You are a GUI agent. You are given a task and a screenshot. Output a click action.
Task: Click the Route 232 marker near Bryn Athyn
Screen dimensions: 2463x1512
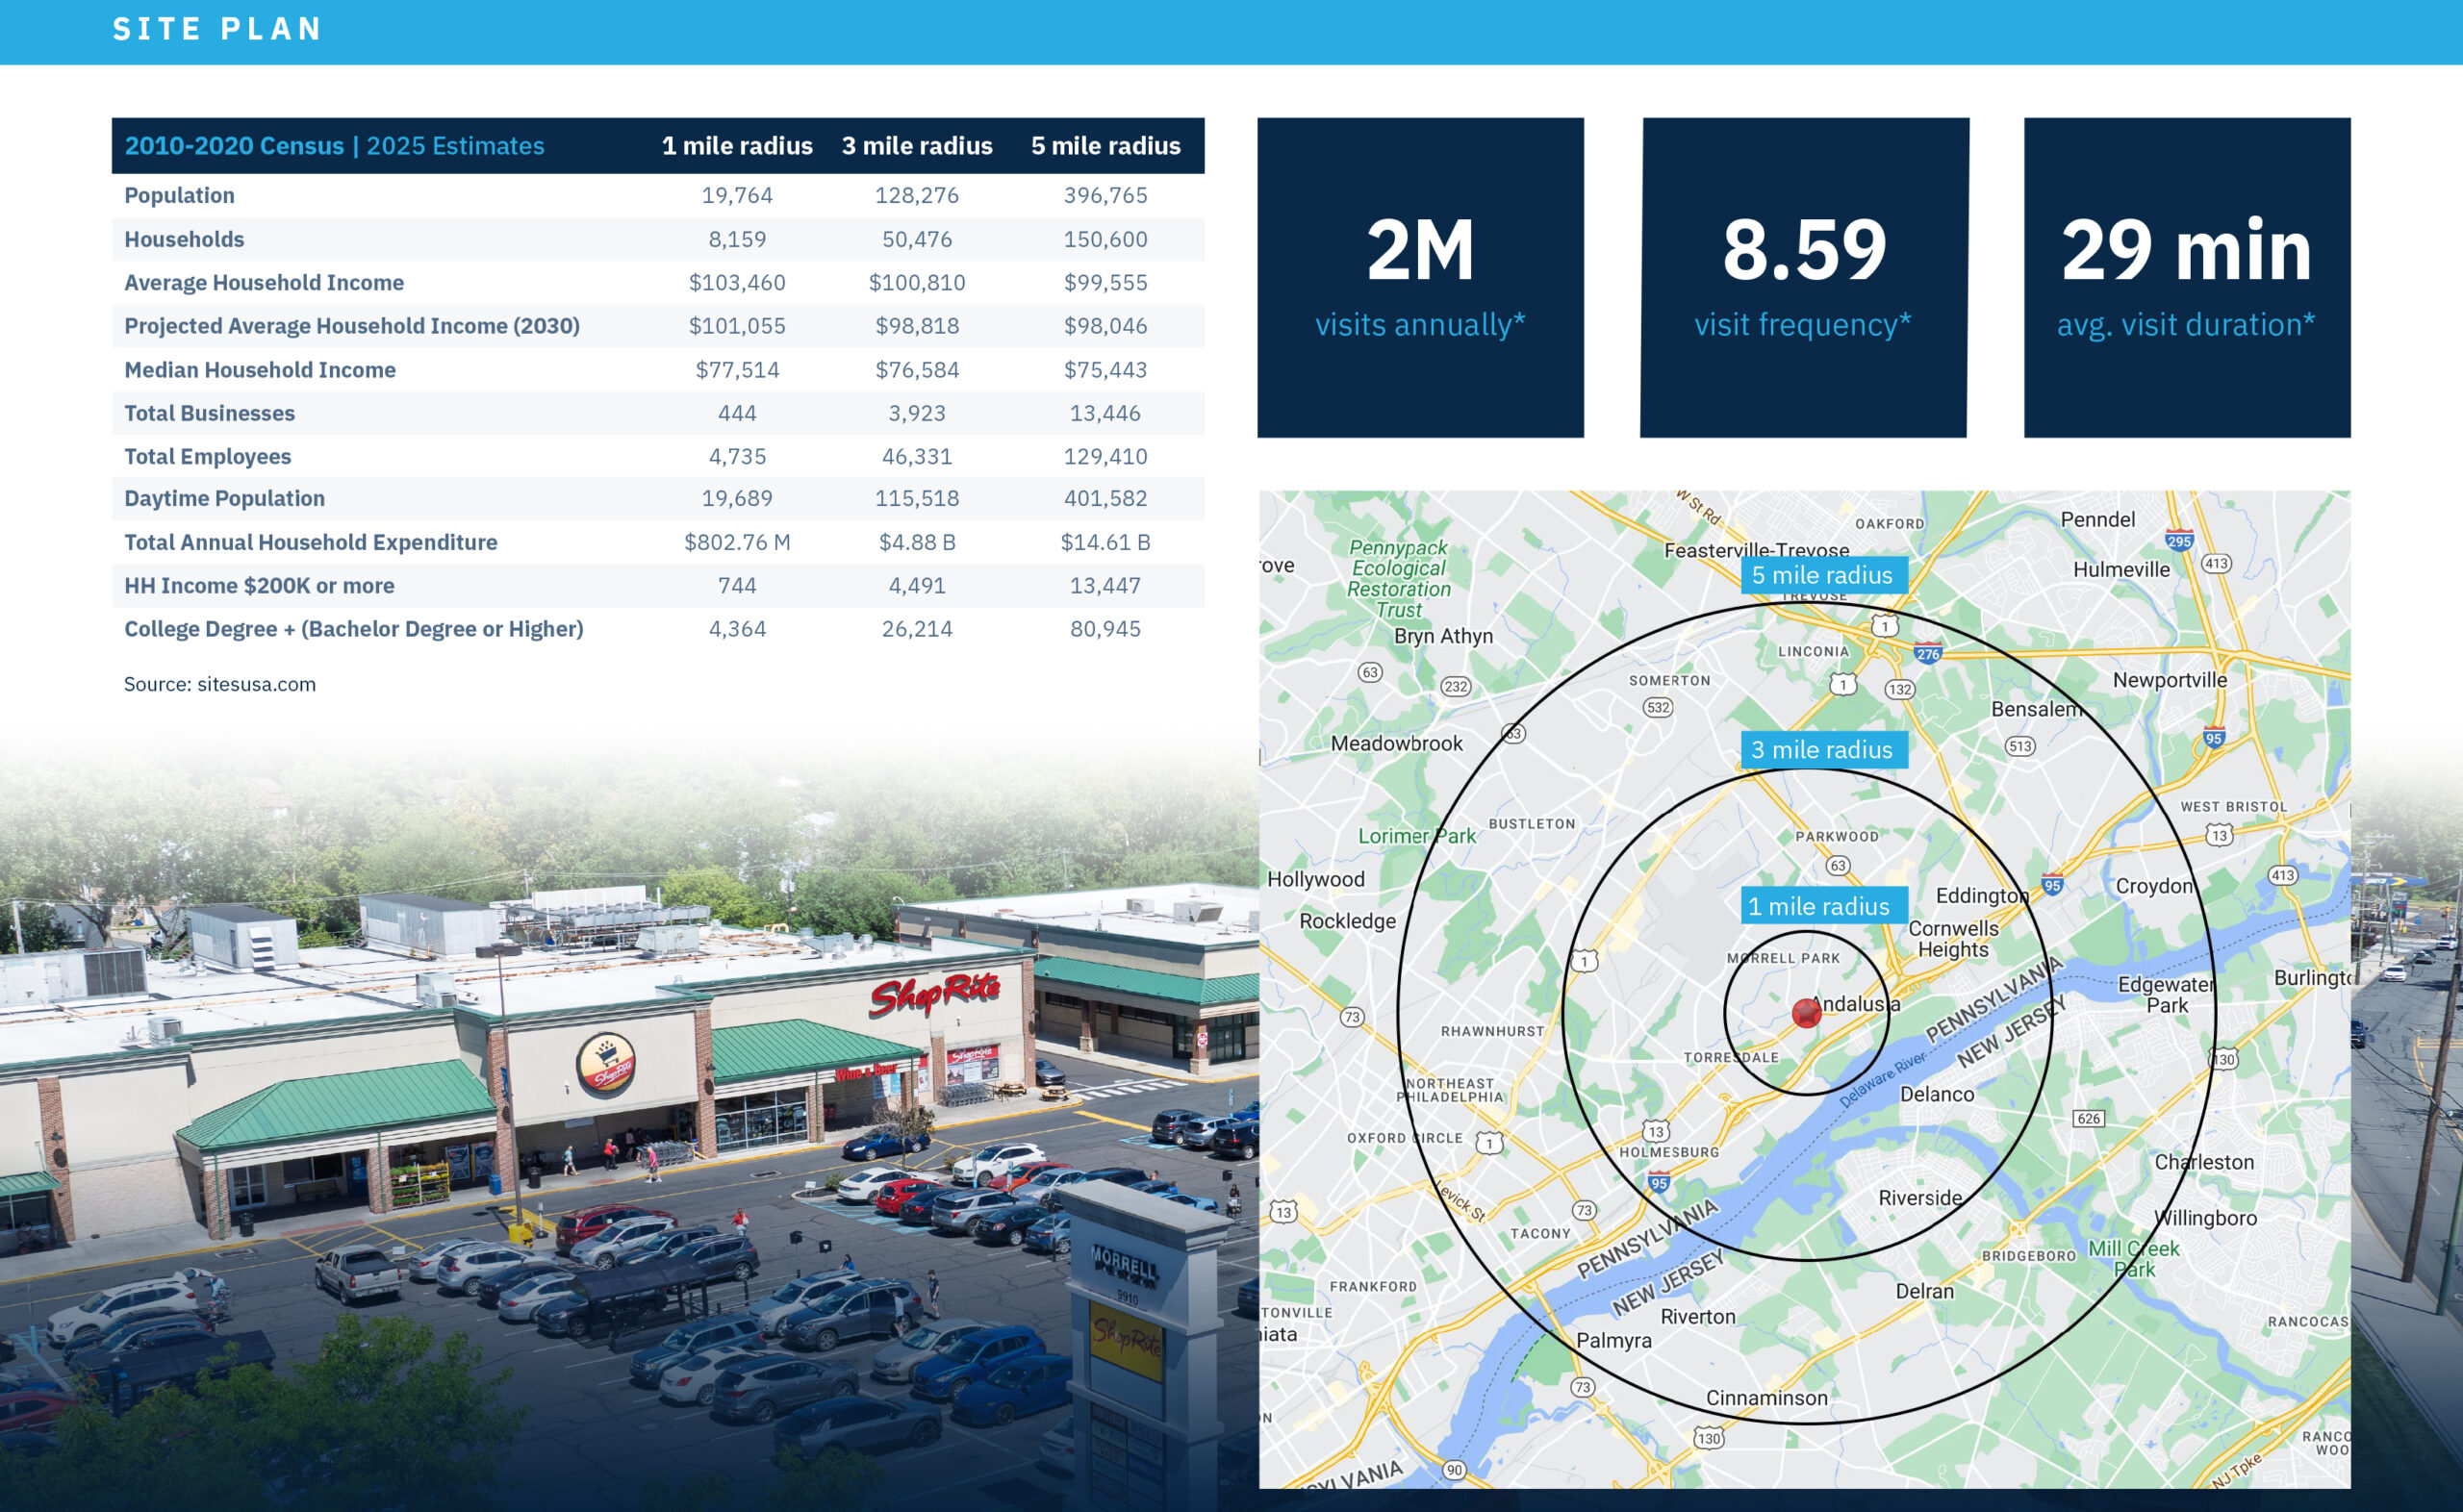click(1455, 686)
